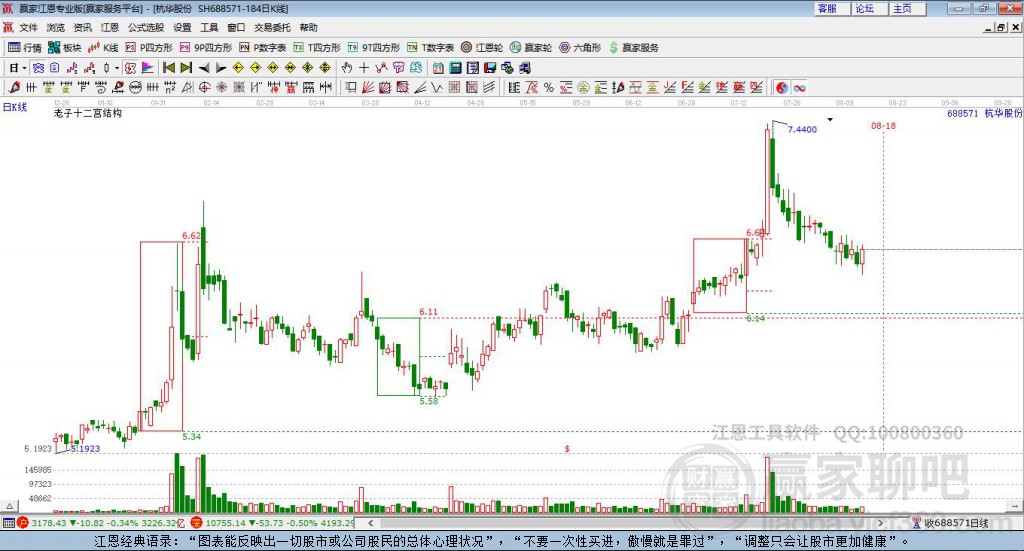Open the 文件 menu

pos(28,27)
